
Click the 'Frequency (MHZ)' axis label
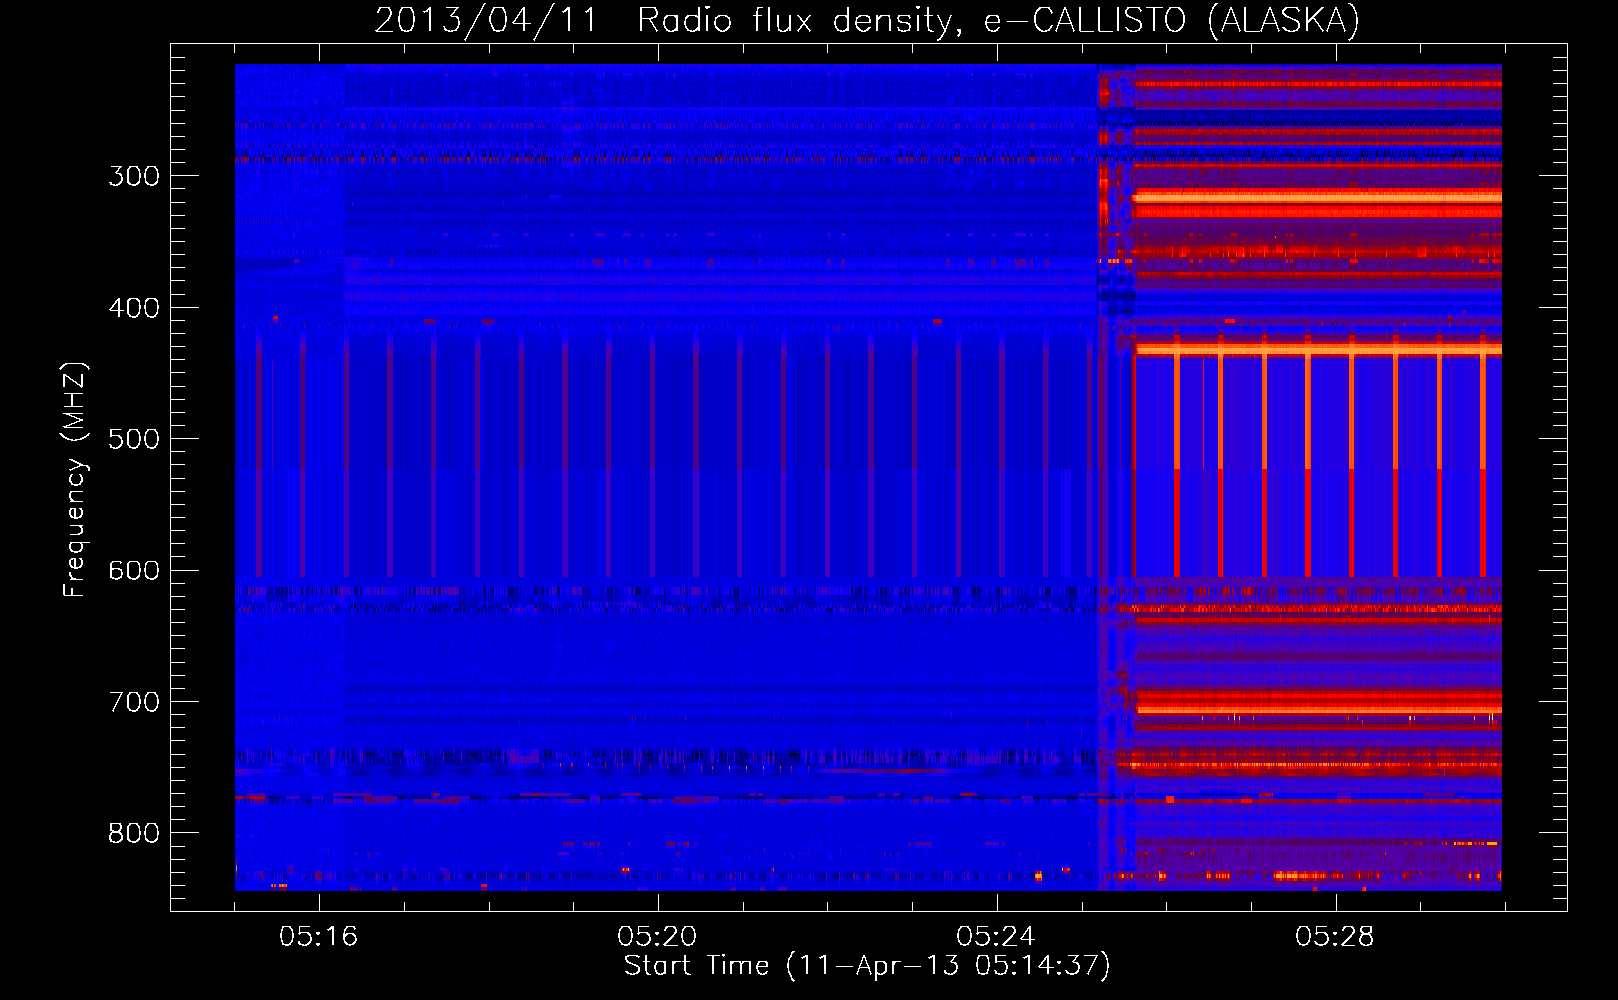(75, 479)
